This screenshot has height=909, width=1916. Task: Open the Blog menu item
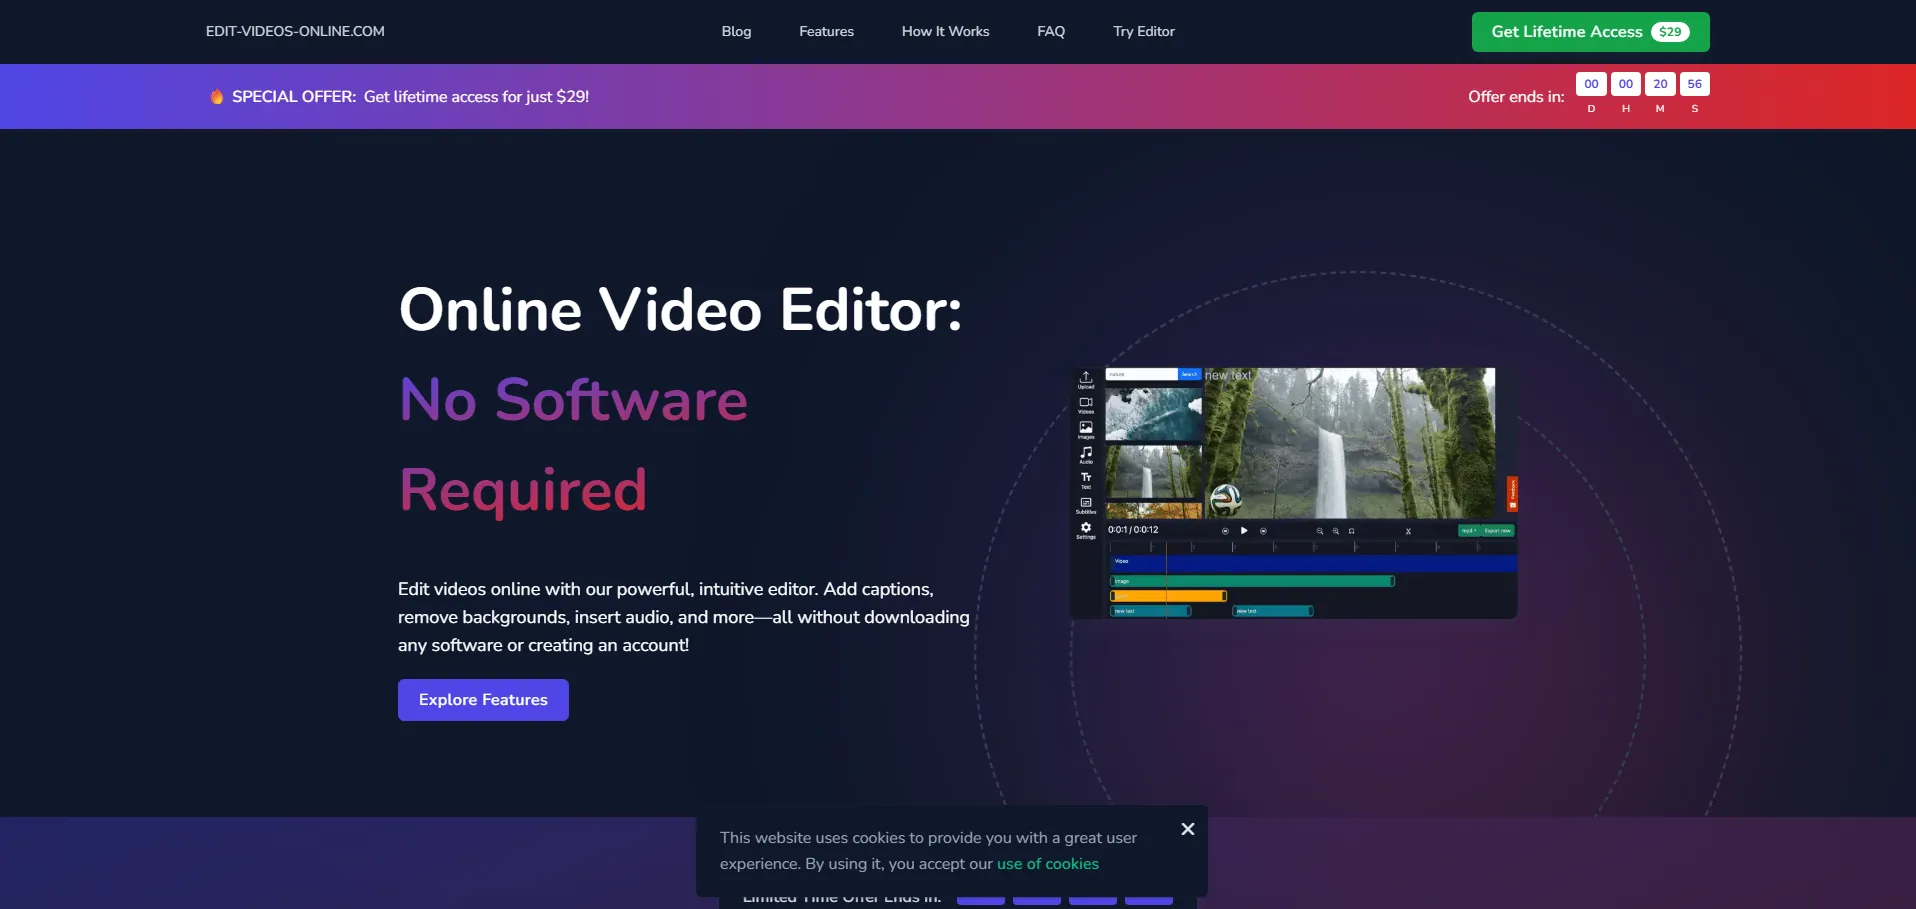click(x=736, y=32)
